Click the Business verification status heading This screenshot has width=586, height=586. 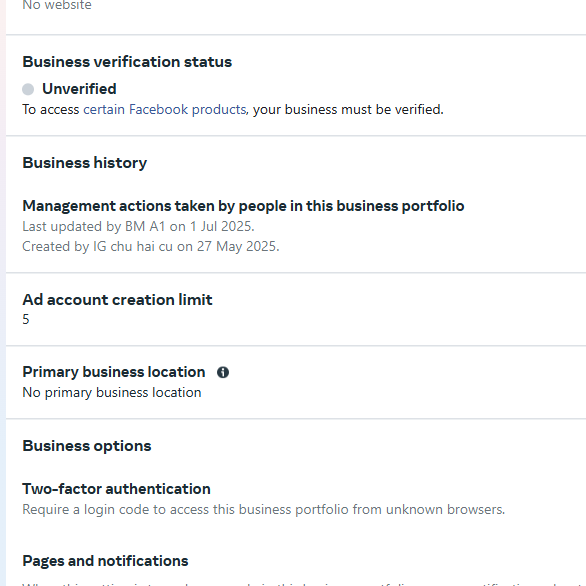(127, 62)
